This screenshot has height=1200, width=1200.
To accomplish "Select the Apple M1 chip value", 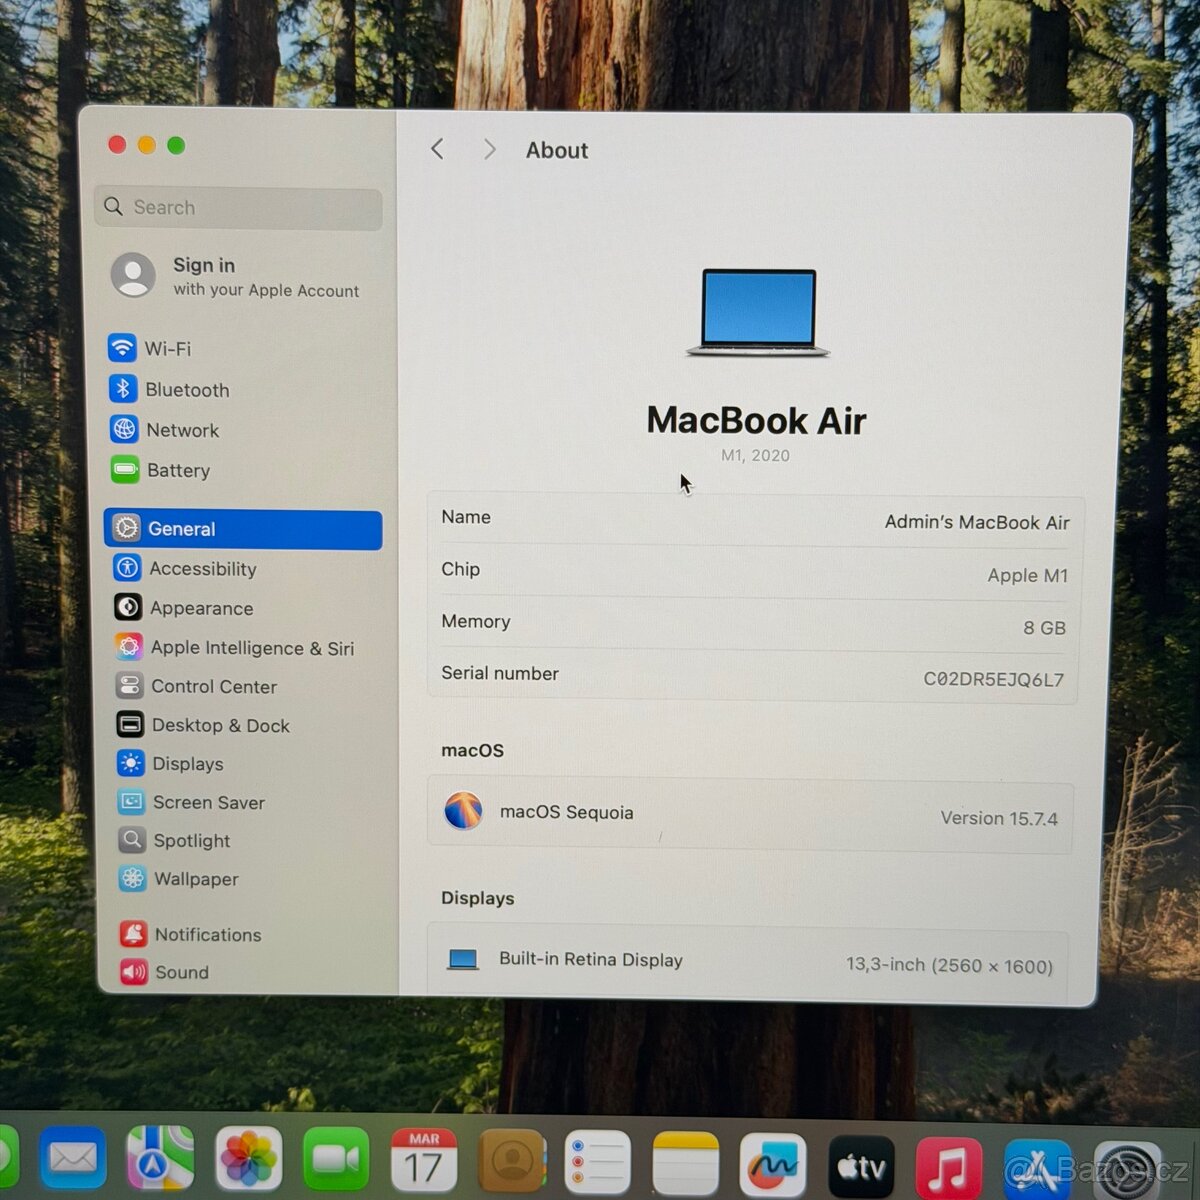I will (1027, 575).
